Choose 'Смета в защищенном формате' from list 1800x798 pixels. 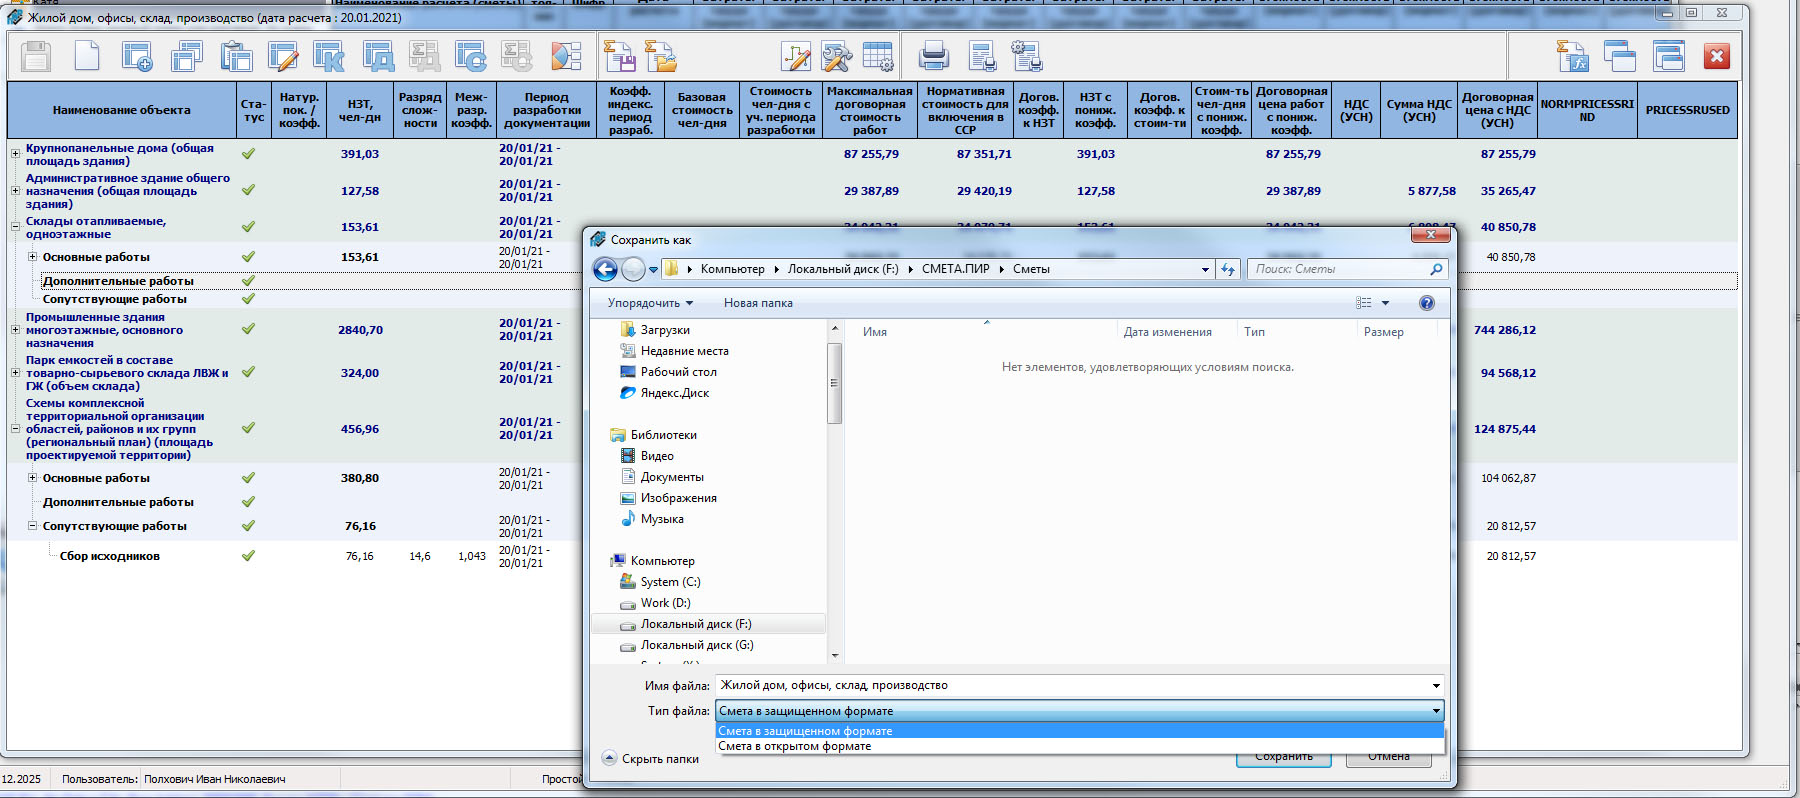805,731
